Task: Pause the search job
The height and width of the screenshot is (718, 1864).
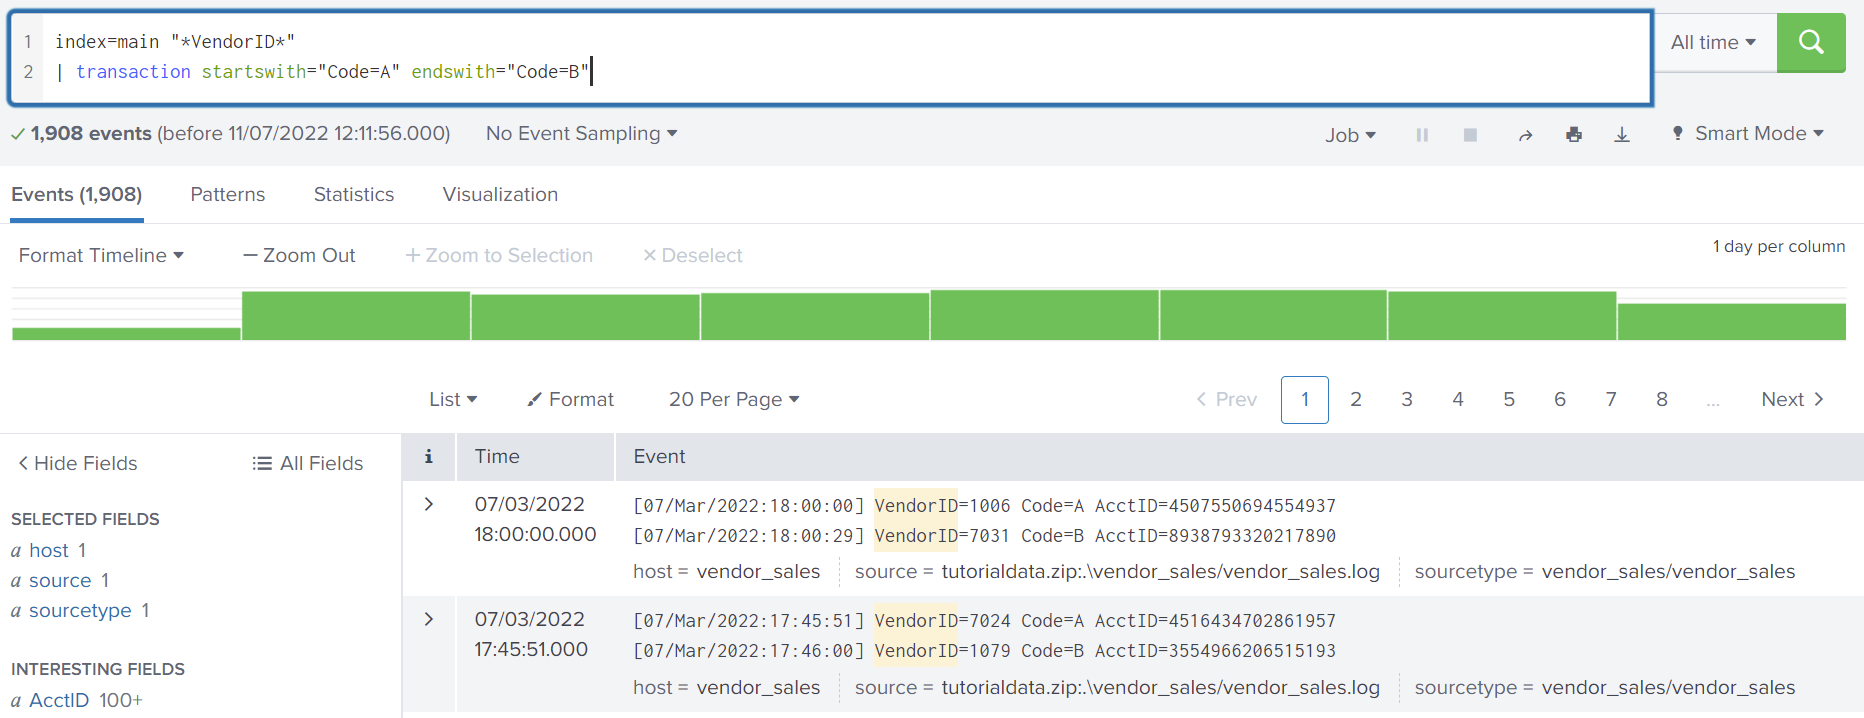Action: (x=1421, y=135)
